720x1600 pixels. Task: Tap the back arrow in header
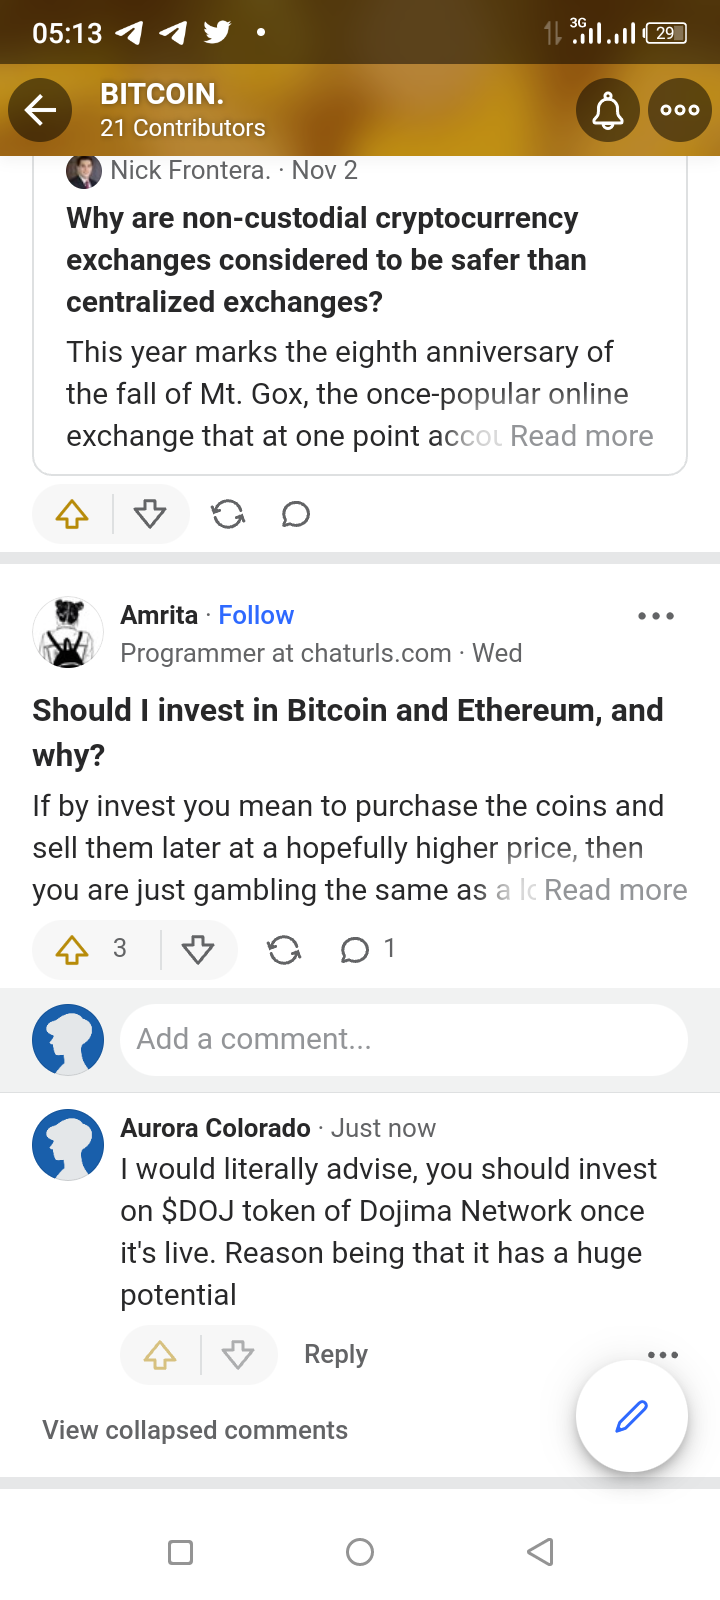[40, 110]
